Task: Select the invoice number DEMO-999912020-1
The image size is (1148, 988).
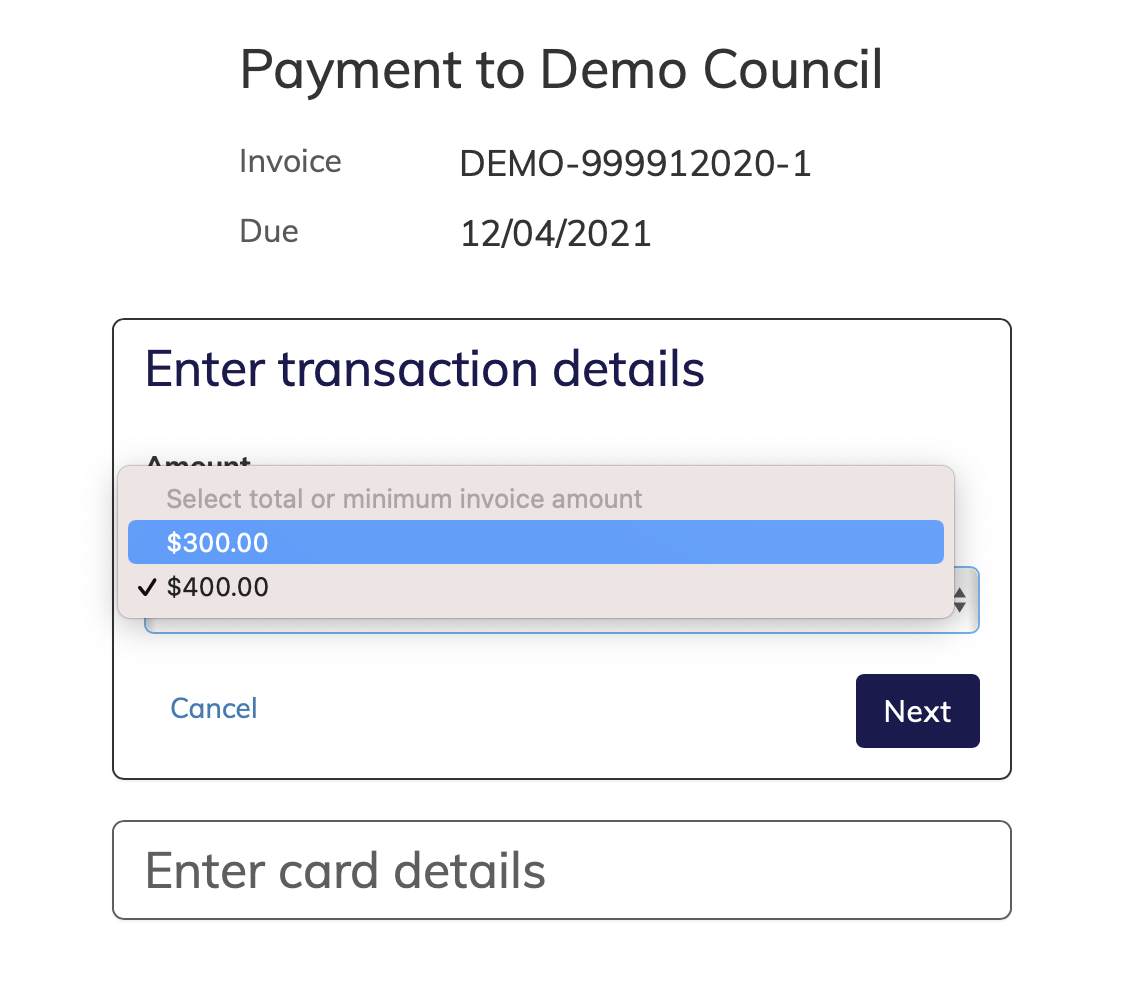Action: point(635,162)
